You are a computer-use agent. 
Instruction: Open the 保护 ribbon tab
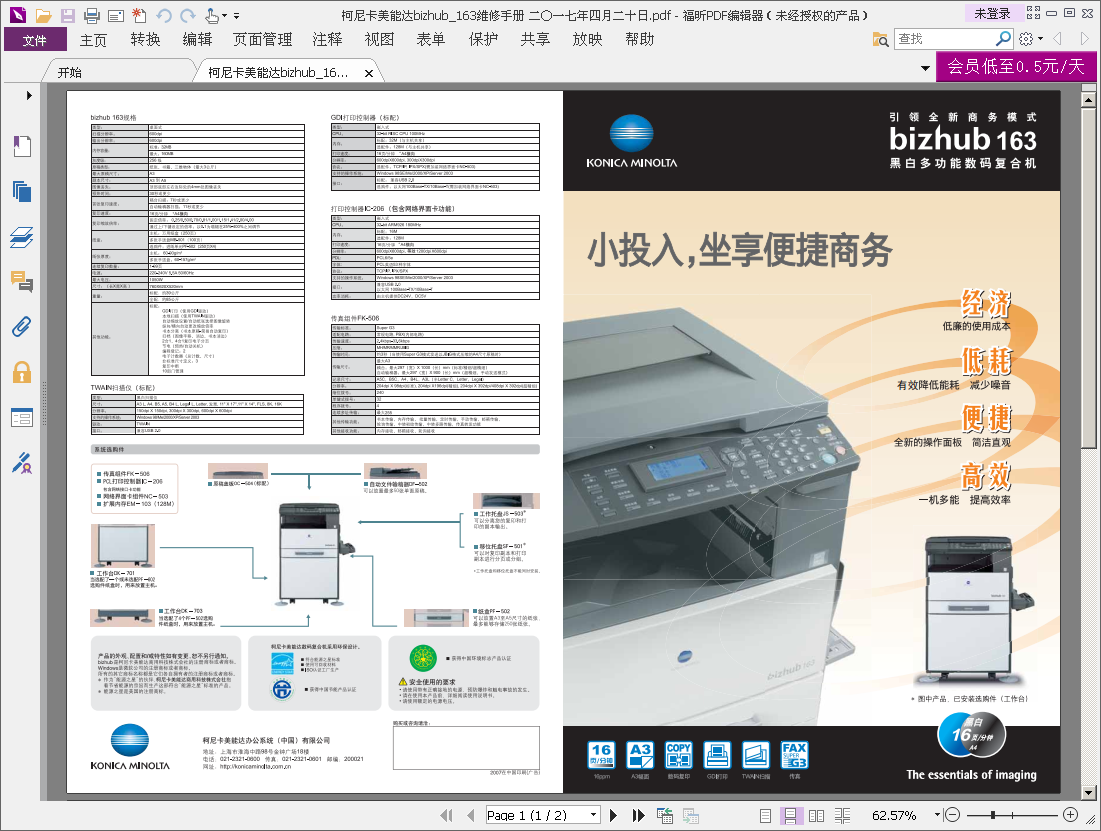(483, 40)
